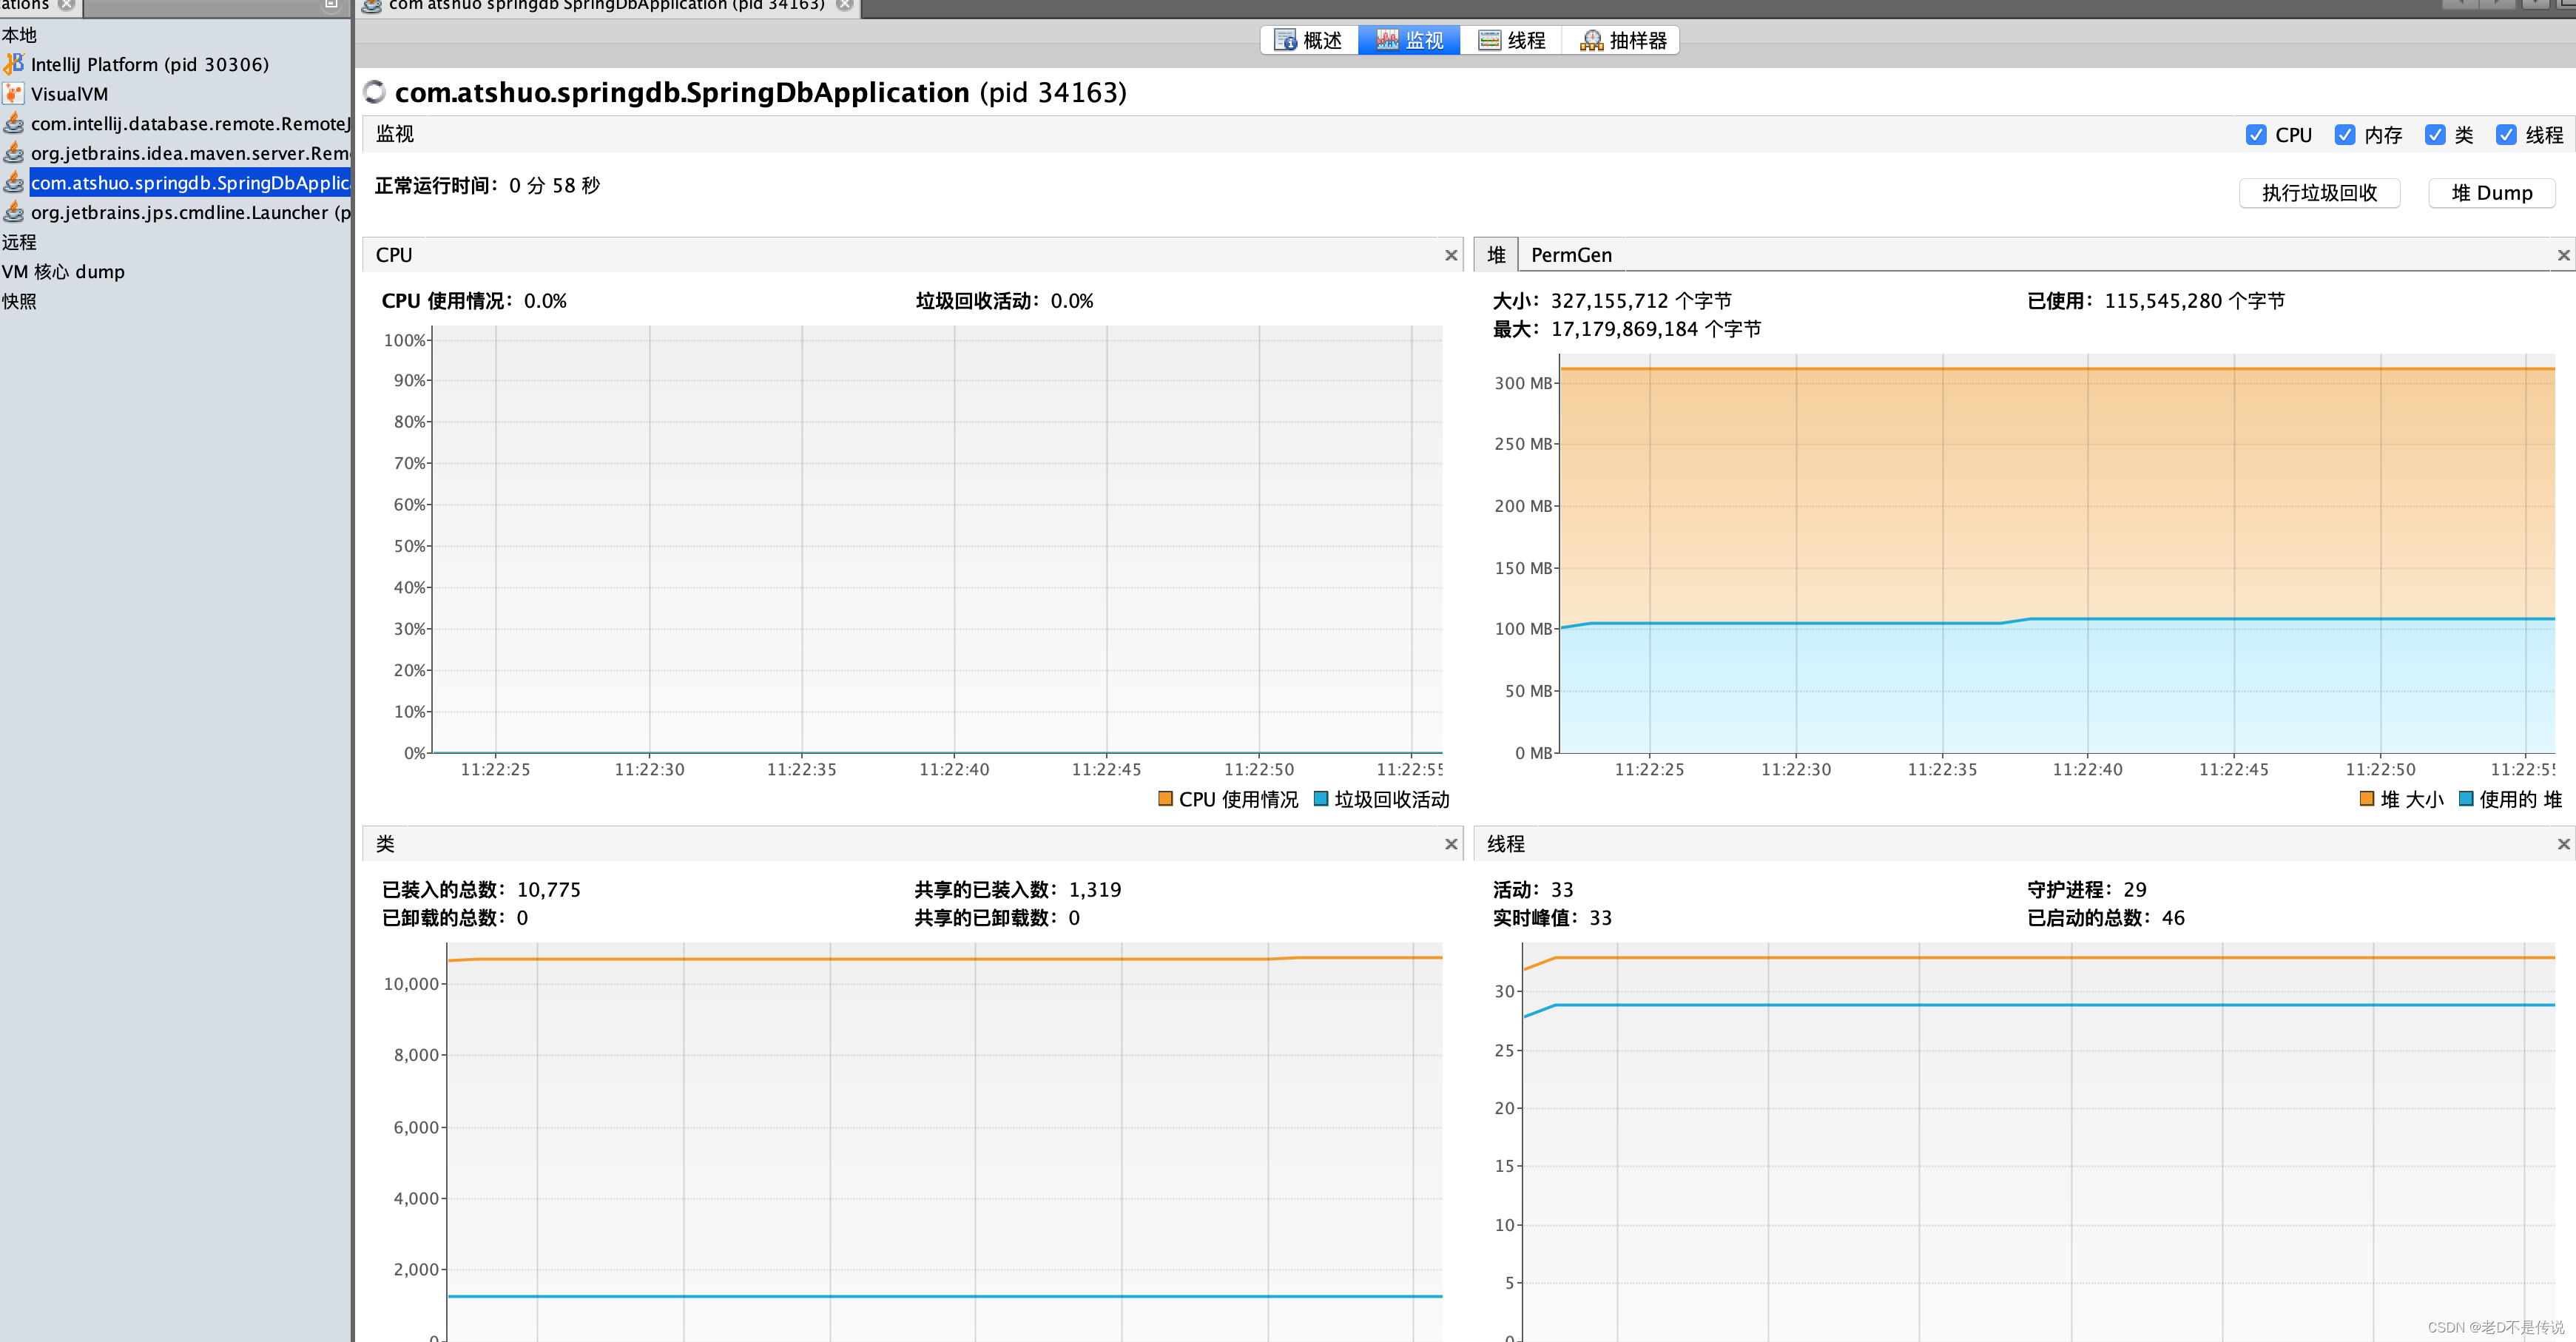This screenshot has height=1342, width=2576.
Task: Click the uptime text '正常运行时间: 0 分 58 秒'
Action: 487,186
